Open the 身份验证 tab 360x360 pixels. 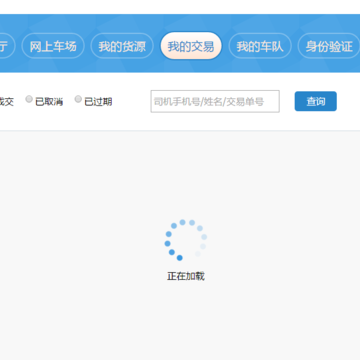[329, 46]
